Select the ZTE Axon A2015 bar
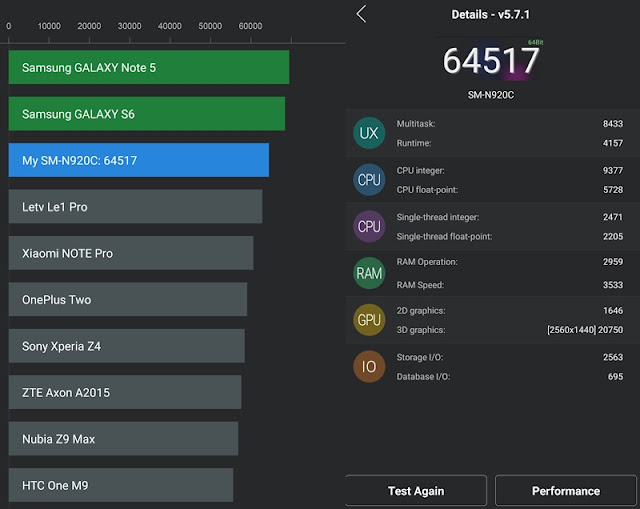 tap(125, 392)
